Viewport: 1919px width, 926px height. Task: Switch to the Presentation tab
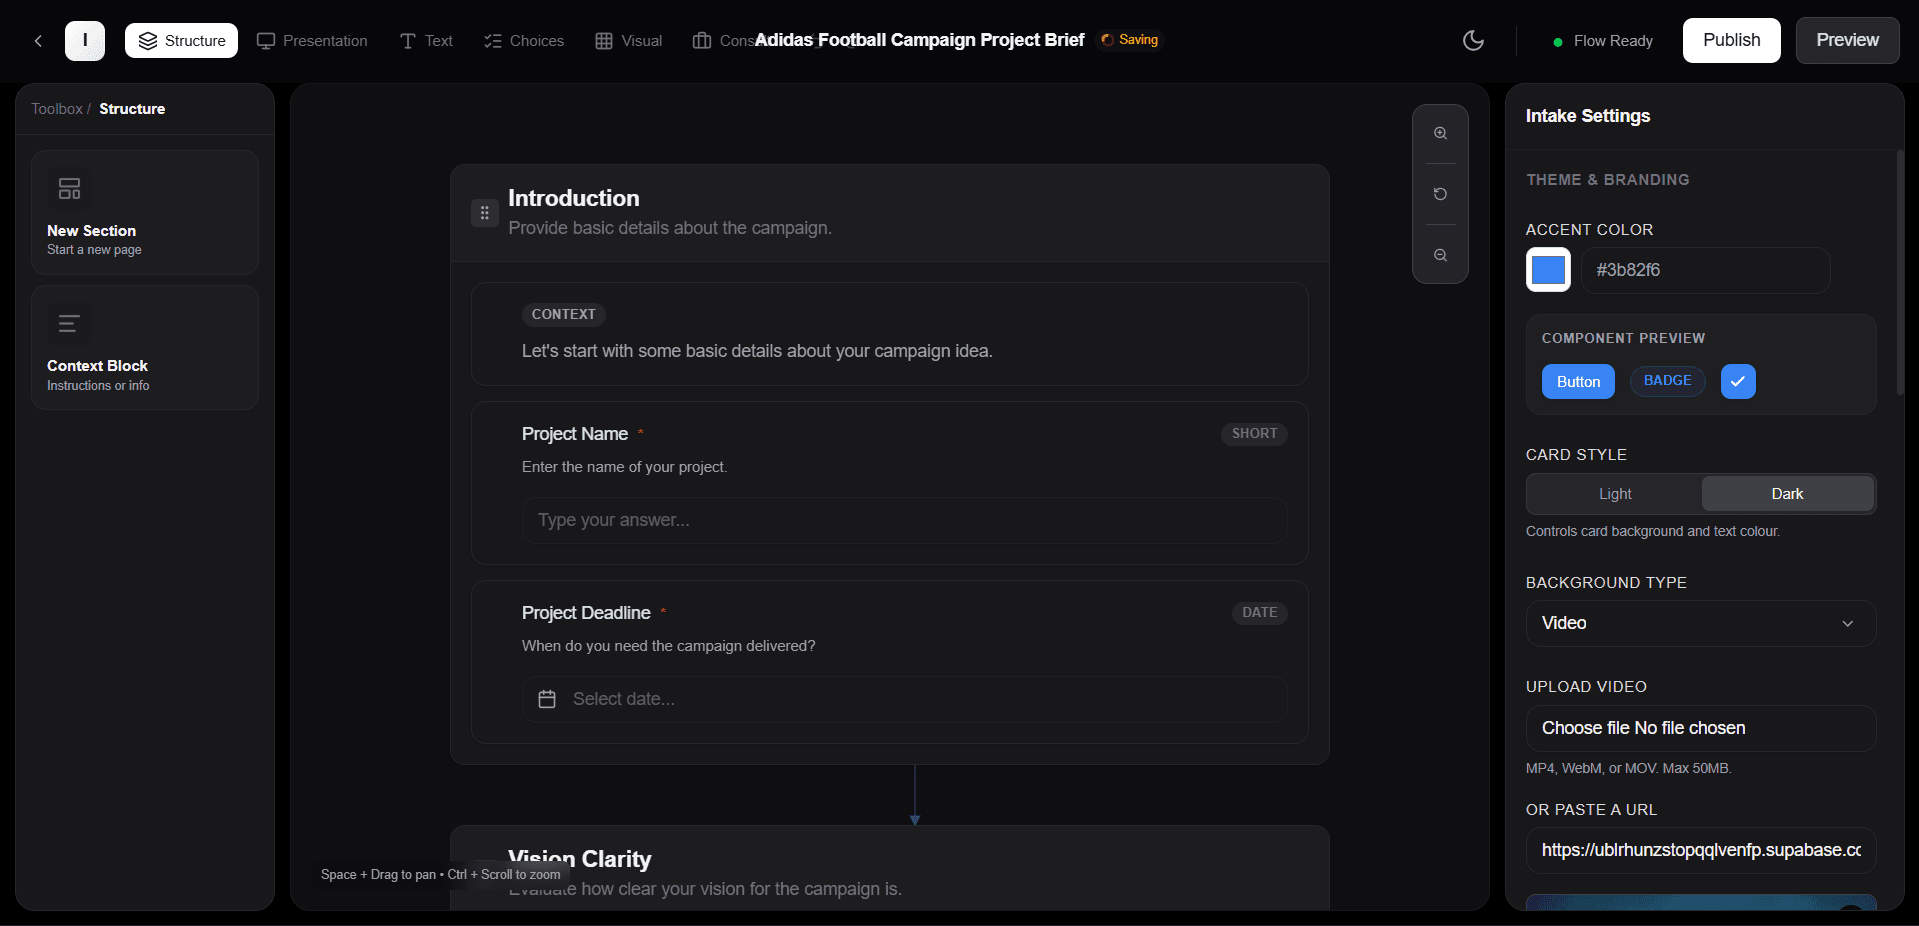point(311,40)
